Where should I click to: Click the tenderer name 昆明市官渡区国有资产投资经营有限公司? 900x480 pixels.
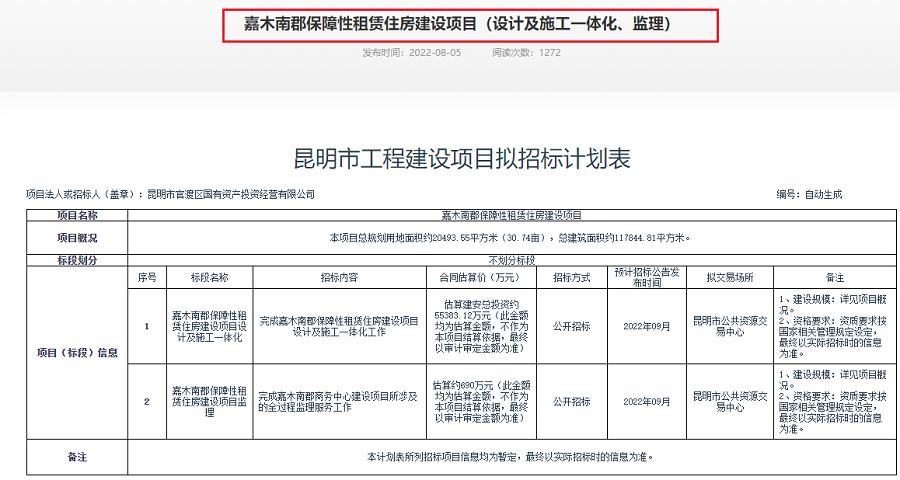[229, 194]
